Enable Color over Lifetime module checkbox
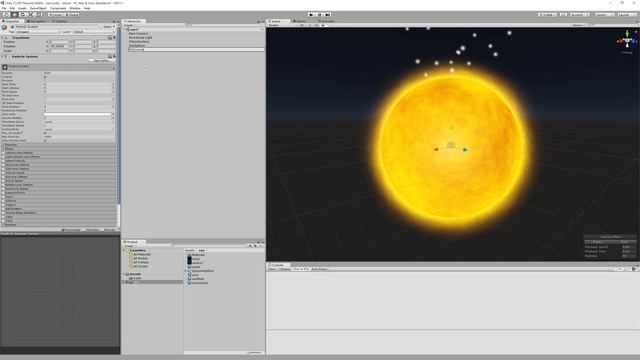The image size is (640, 360). (x=4, y=169)
